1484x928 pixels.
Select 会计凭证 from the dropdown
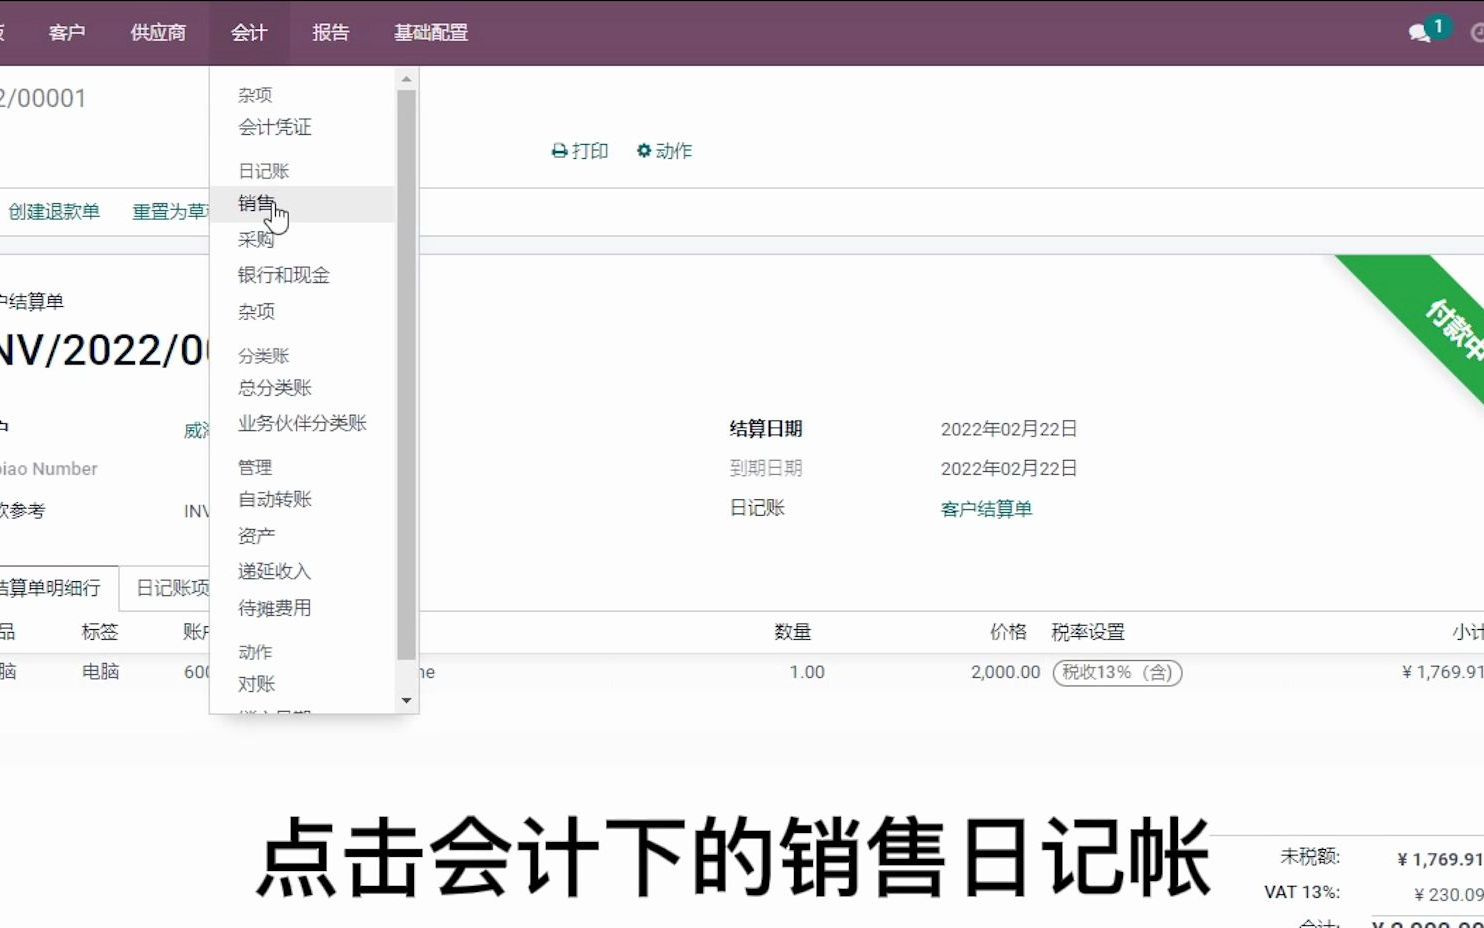pyautogui.click(x=275, y=127)
